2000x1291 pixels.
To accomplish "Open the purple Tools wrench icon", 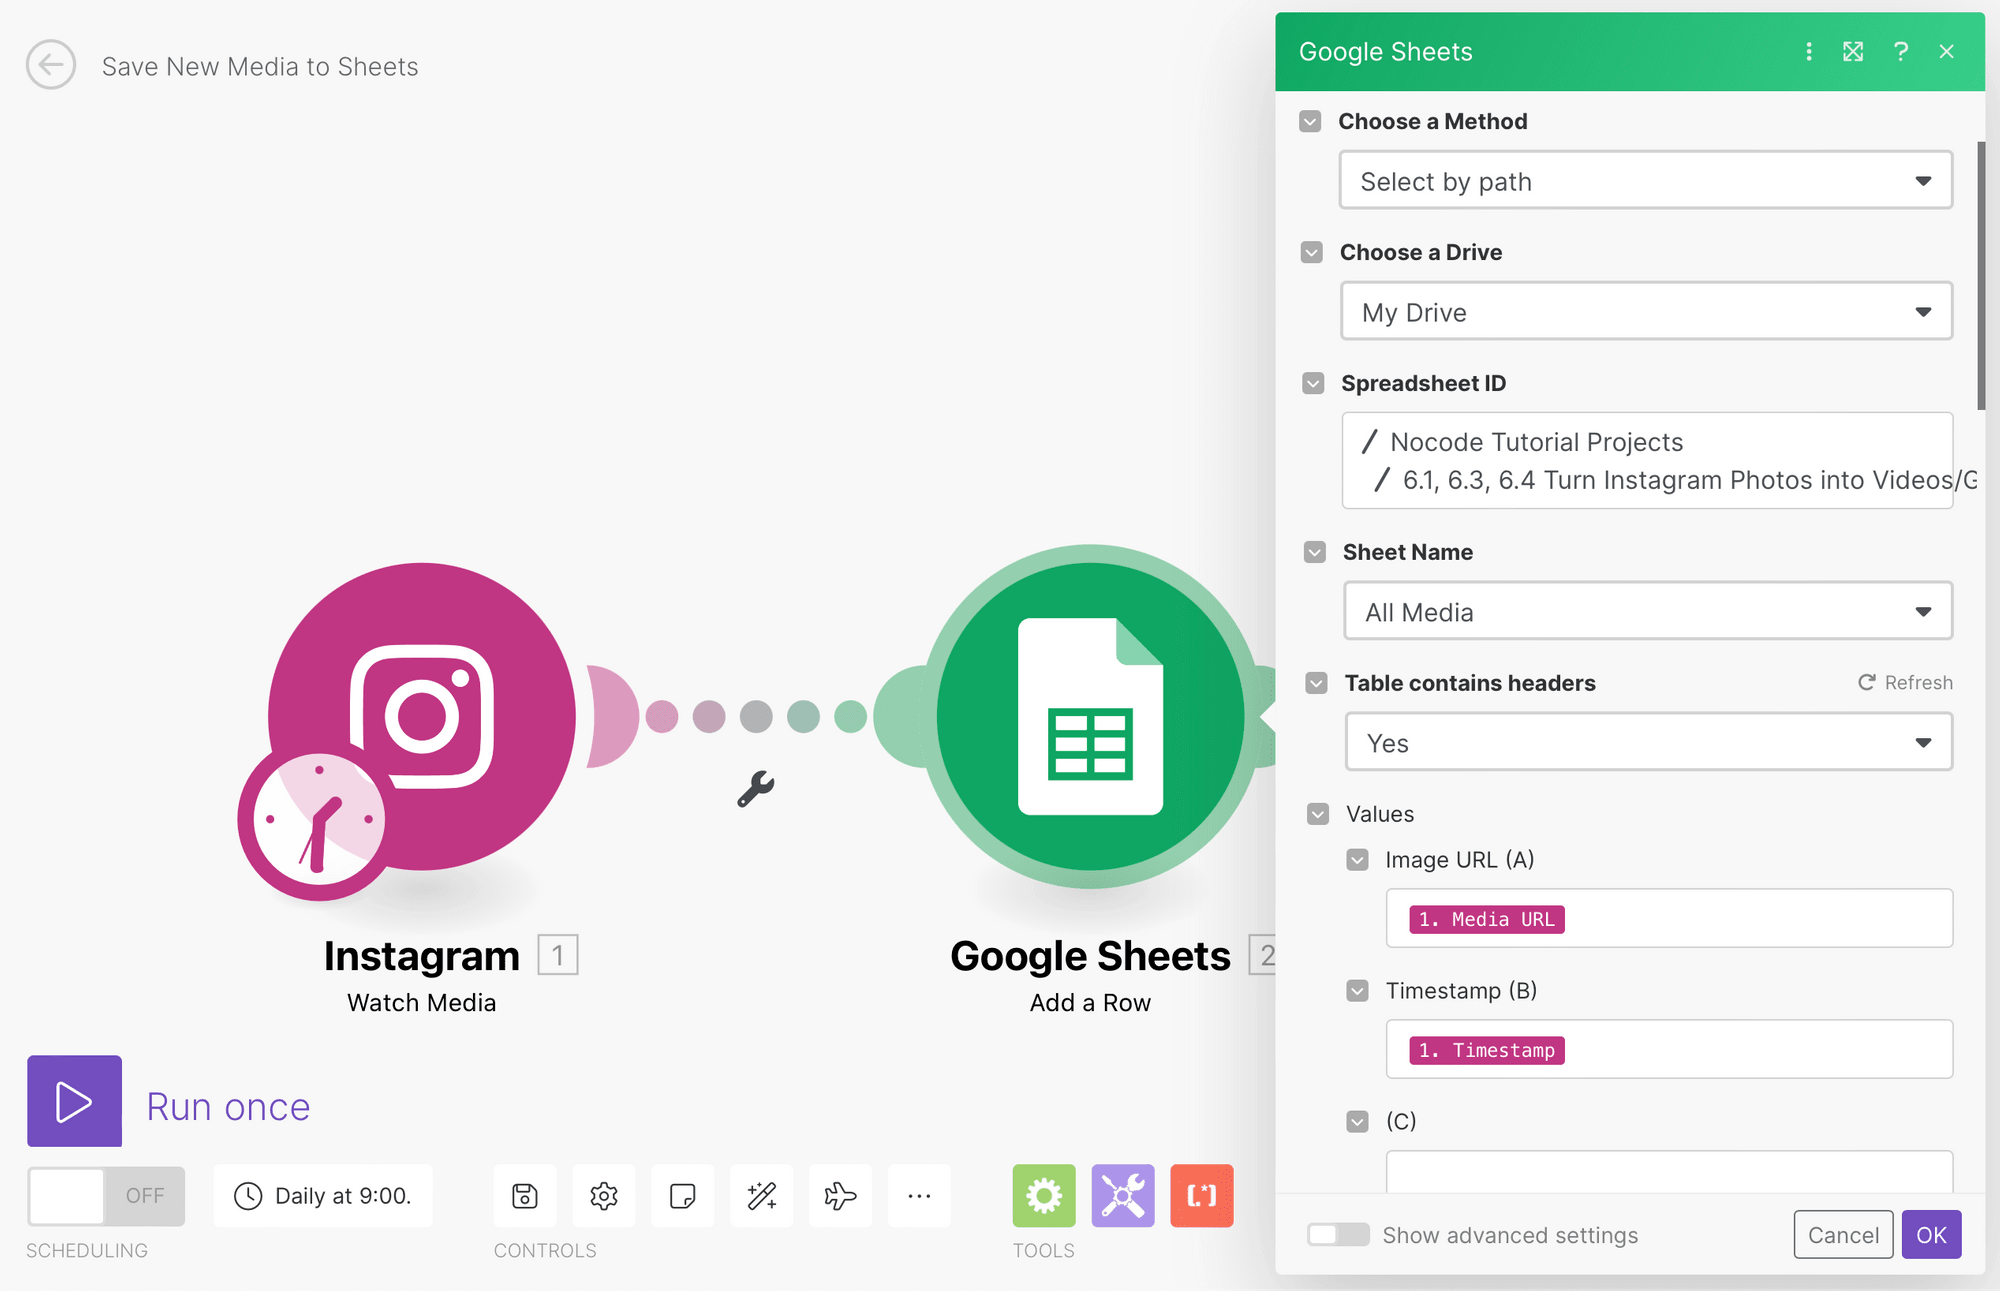I will click(1123, 1196).
